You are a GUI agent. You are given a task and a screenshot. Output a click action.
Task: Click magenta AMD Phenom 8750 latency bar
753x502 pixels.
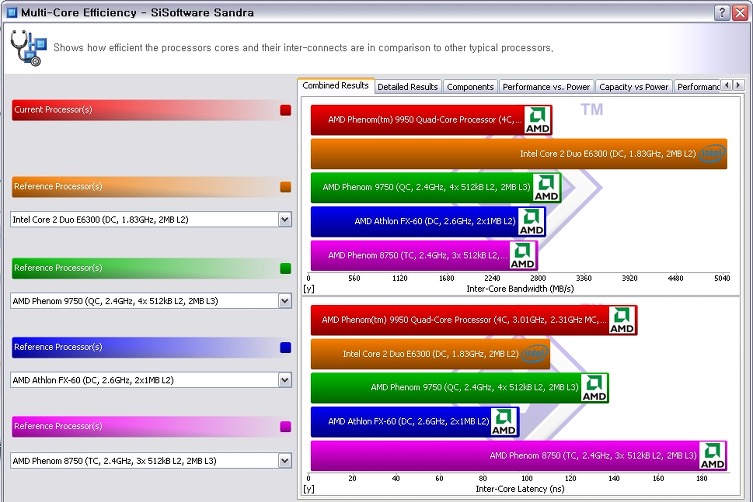click(519, 456)
